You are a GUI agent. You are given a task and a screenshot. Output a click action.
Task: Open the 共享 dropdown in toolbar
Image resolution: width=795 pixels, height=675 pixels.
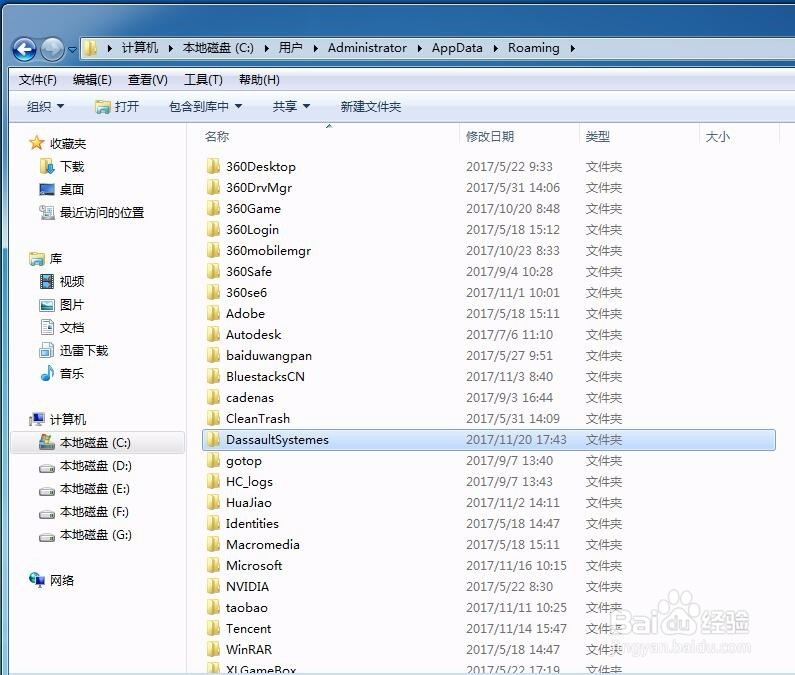point(291,106)
